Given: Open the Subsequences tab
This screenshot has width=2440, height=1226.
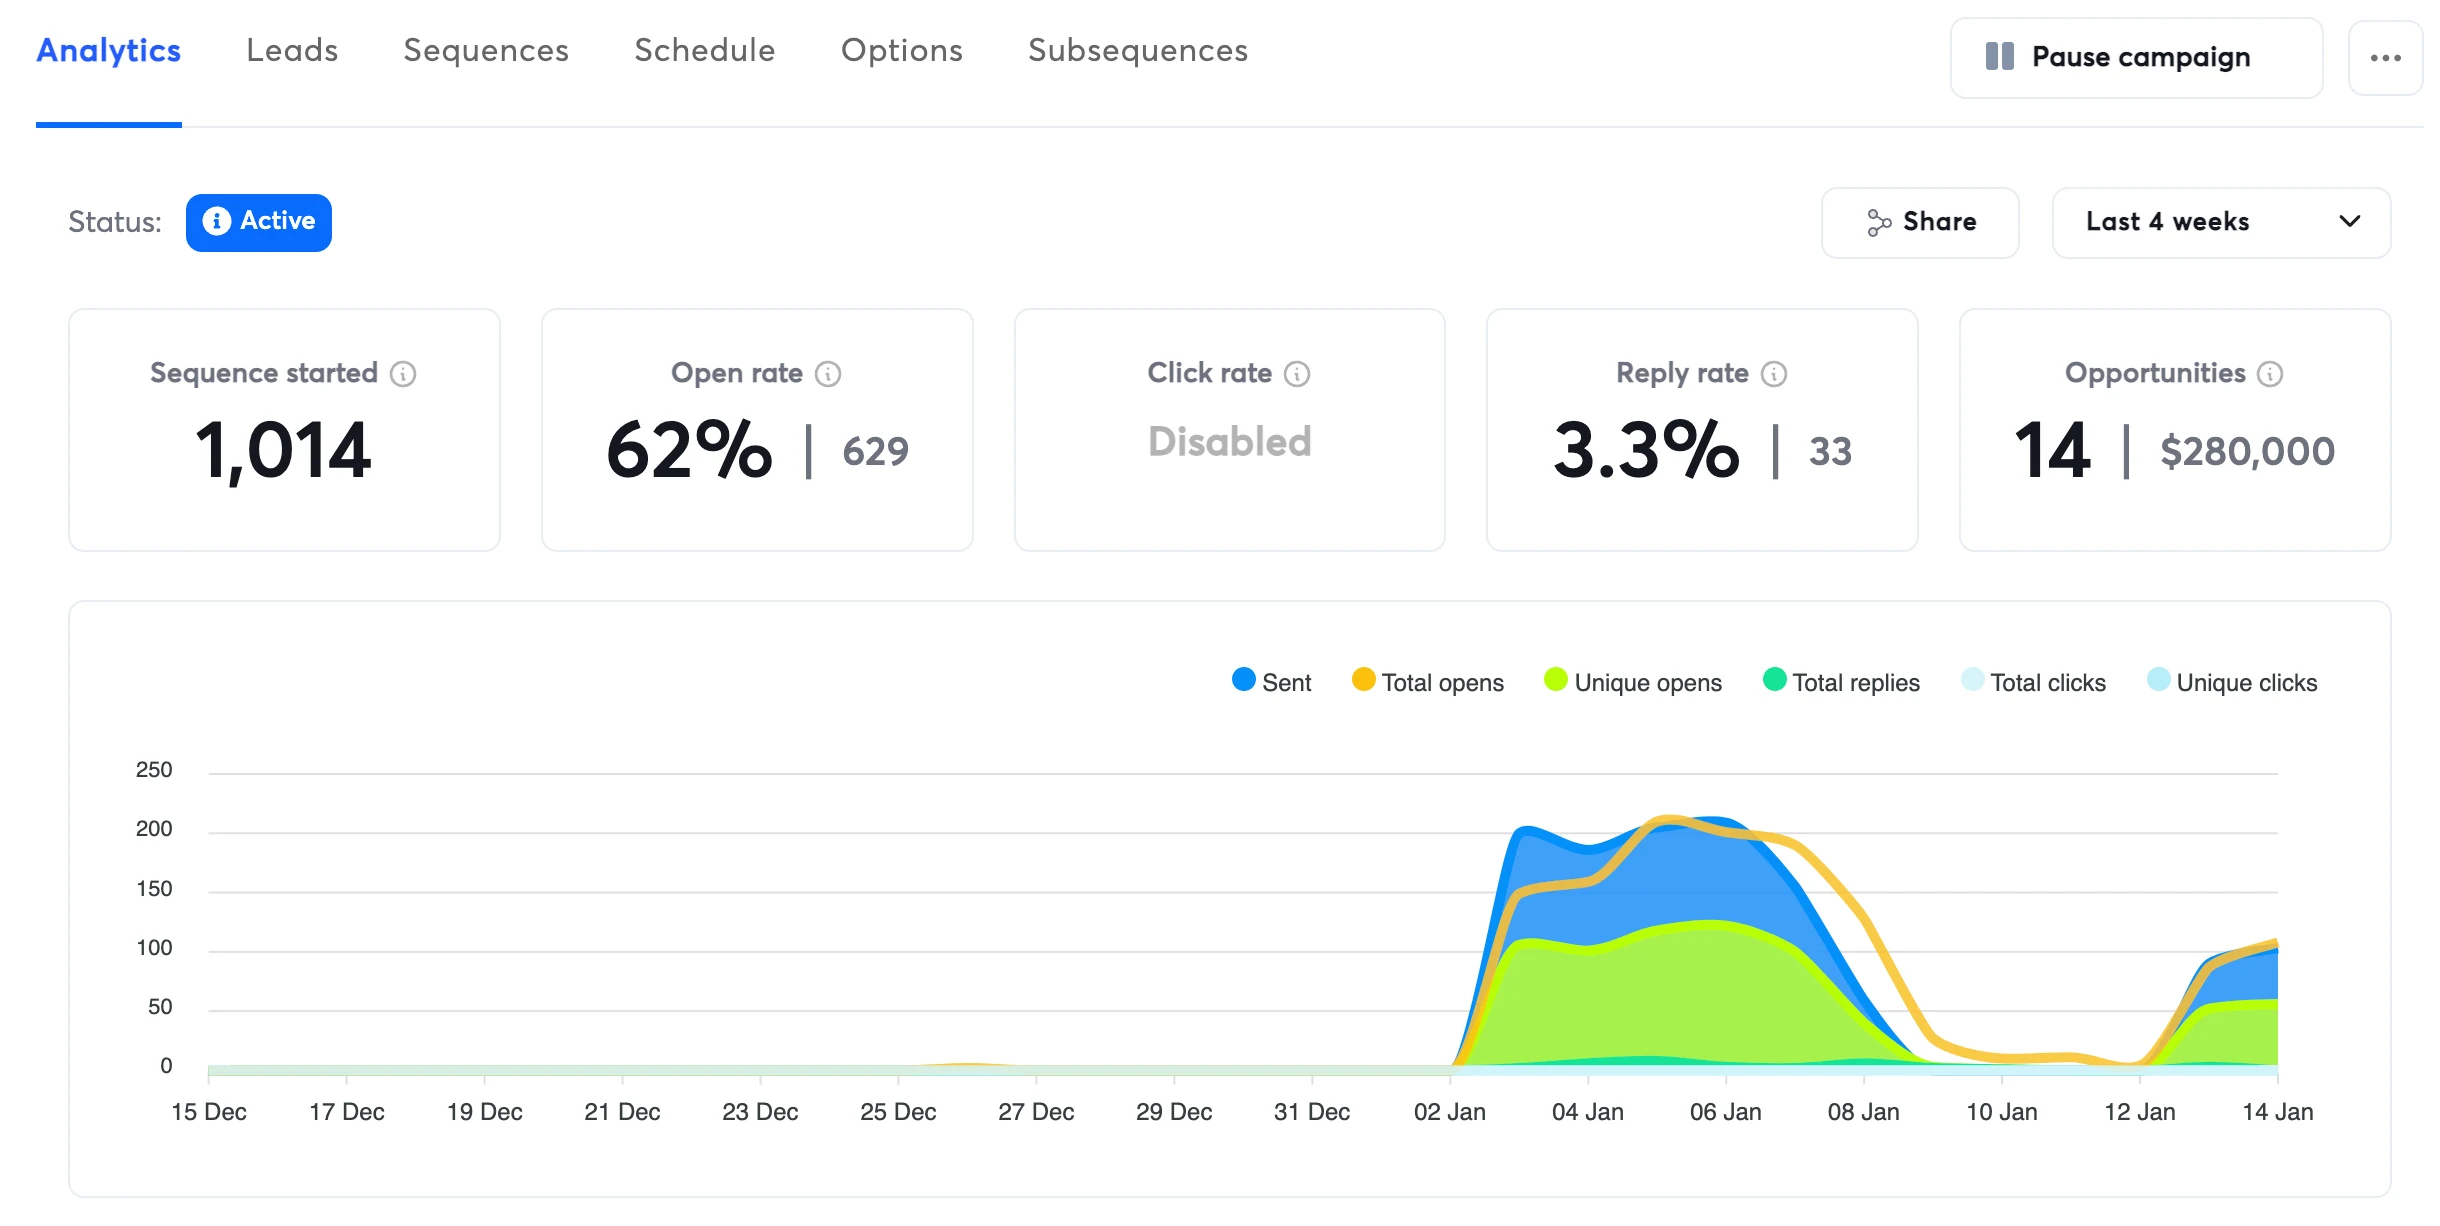Looking at the screenshot, I should (1137, 51).
